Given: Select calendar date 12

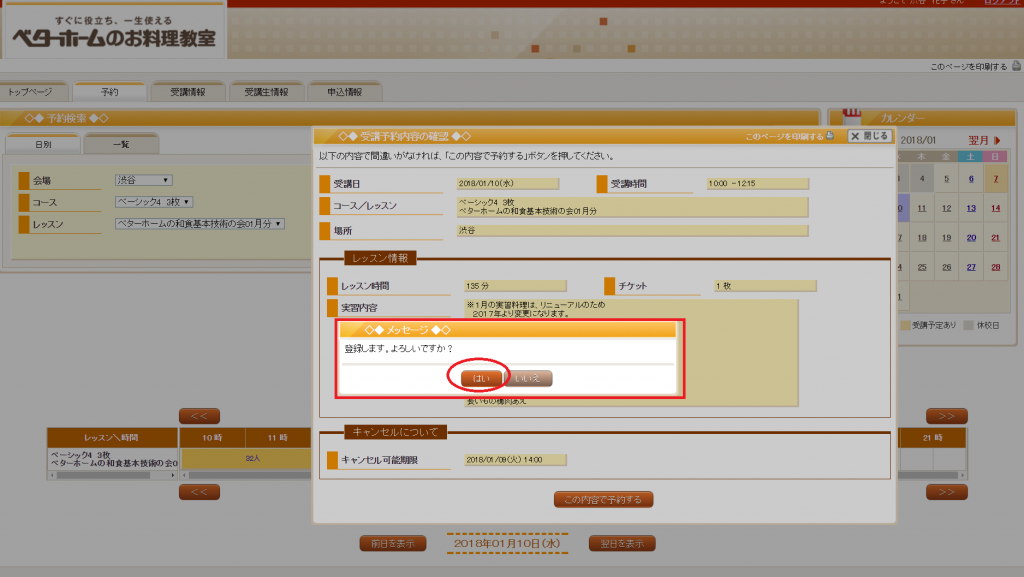Looking at the screenshot, I should (946, 208).
